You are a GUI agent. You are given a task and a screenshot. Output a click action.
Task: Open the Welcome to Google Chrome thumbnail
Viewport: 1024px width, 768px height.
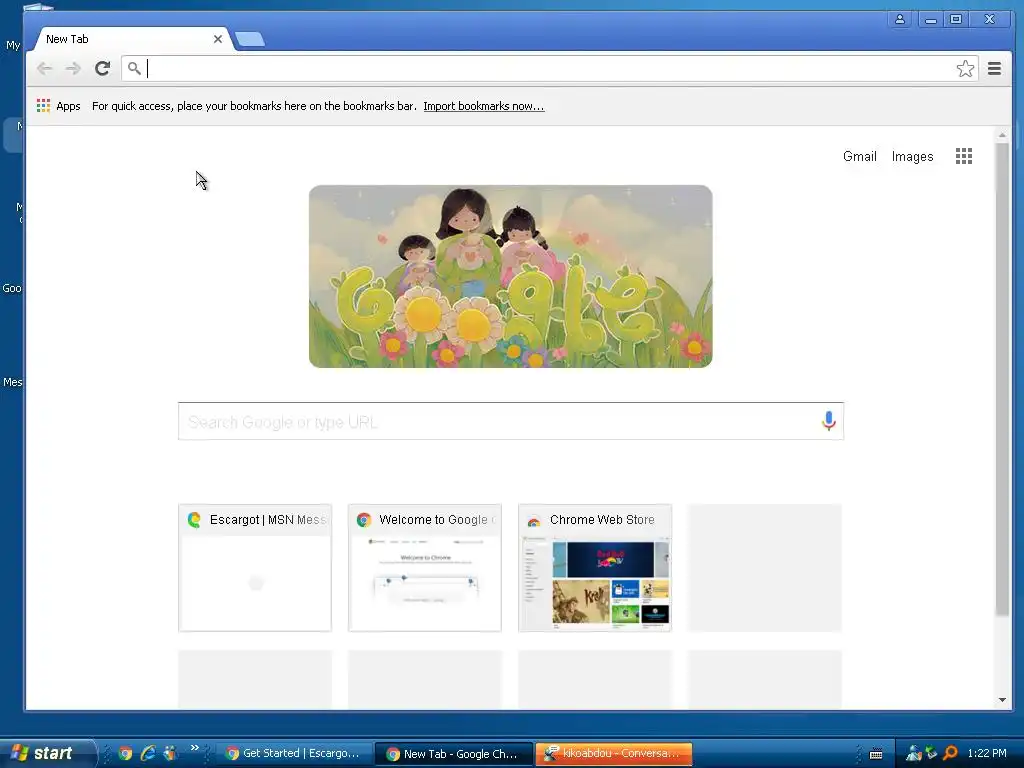(x=424, y=568)
